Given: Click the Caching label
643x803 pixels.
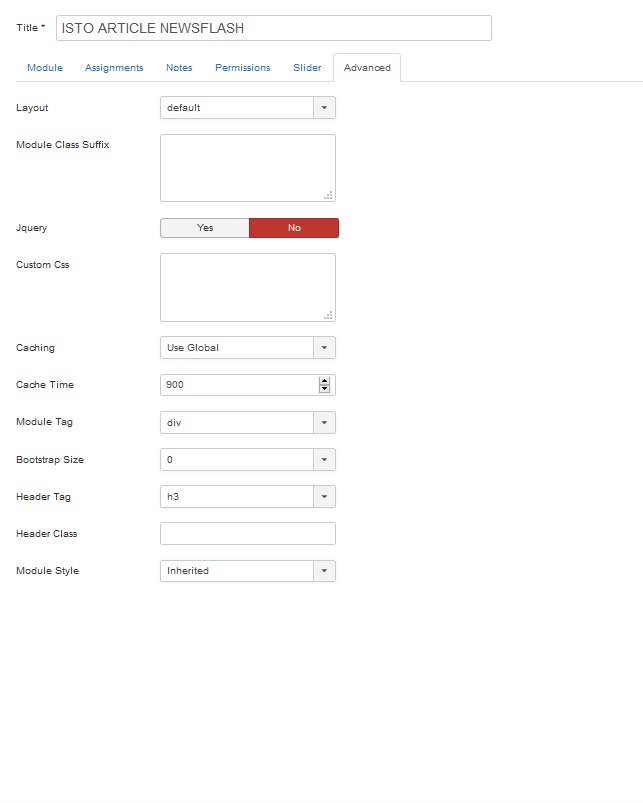Looking at the screenshot, I should tap(35, 348).
